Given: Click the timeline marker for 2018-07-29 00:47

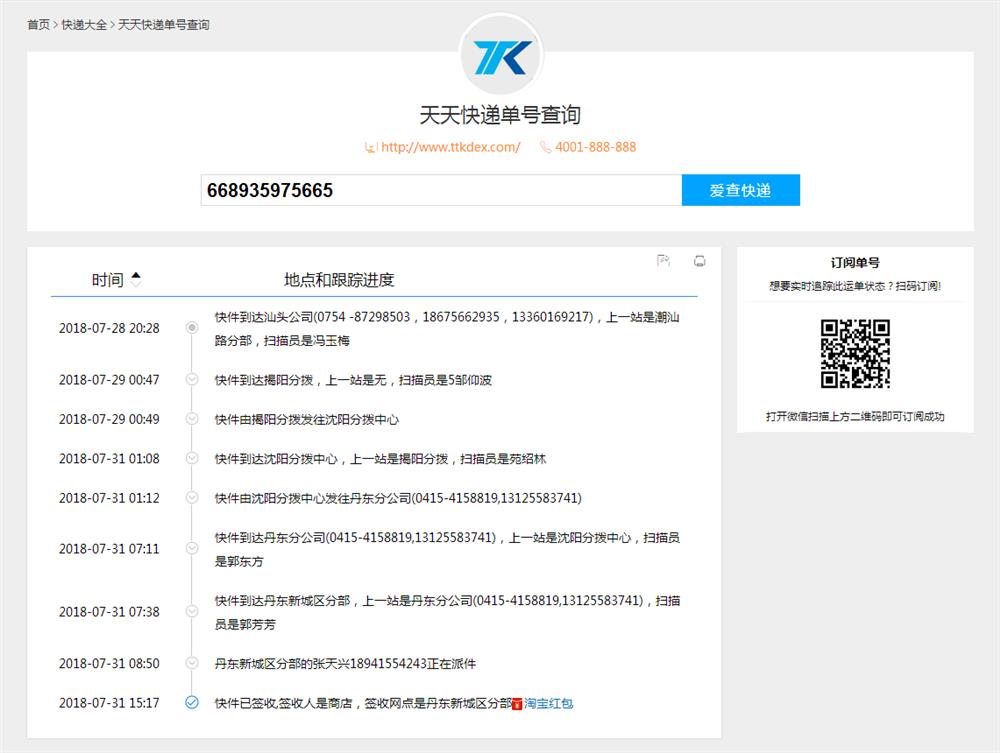Looking at the screenshot, I should [x=191, y=379].
